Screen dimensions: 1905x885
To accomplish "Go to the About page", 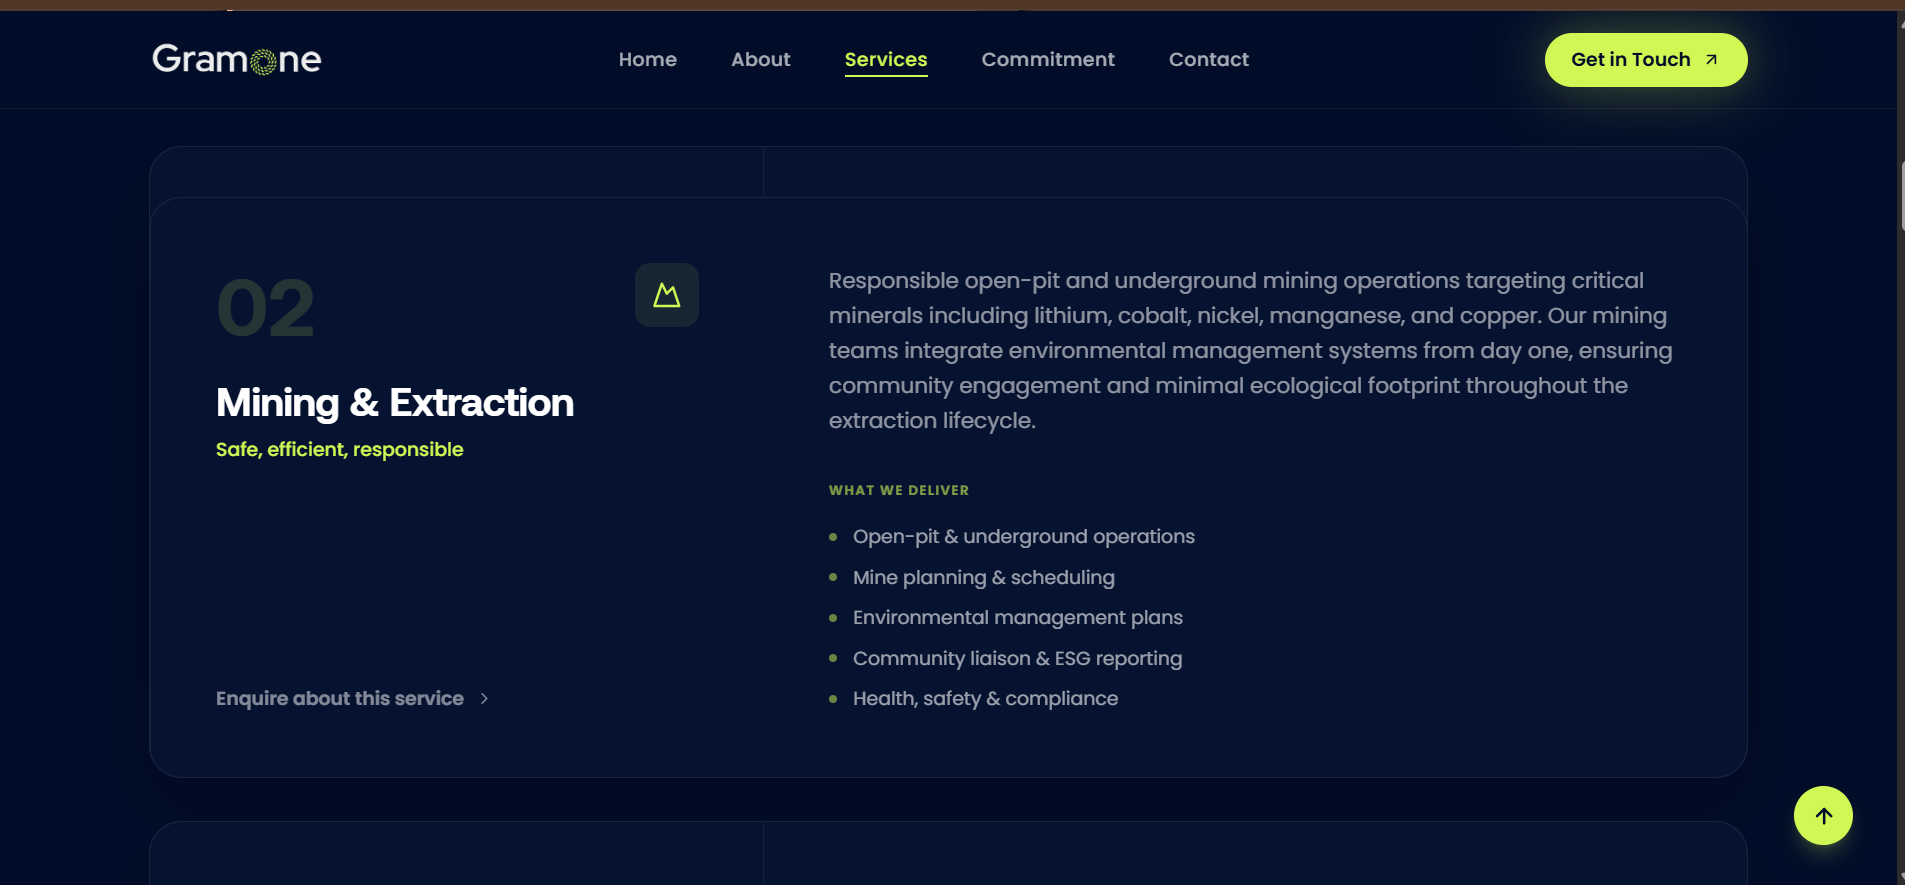I will pos(761,60).
